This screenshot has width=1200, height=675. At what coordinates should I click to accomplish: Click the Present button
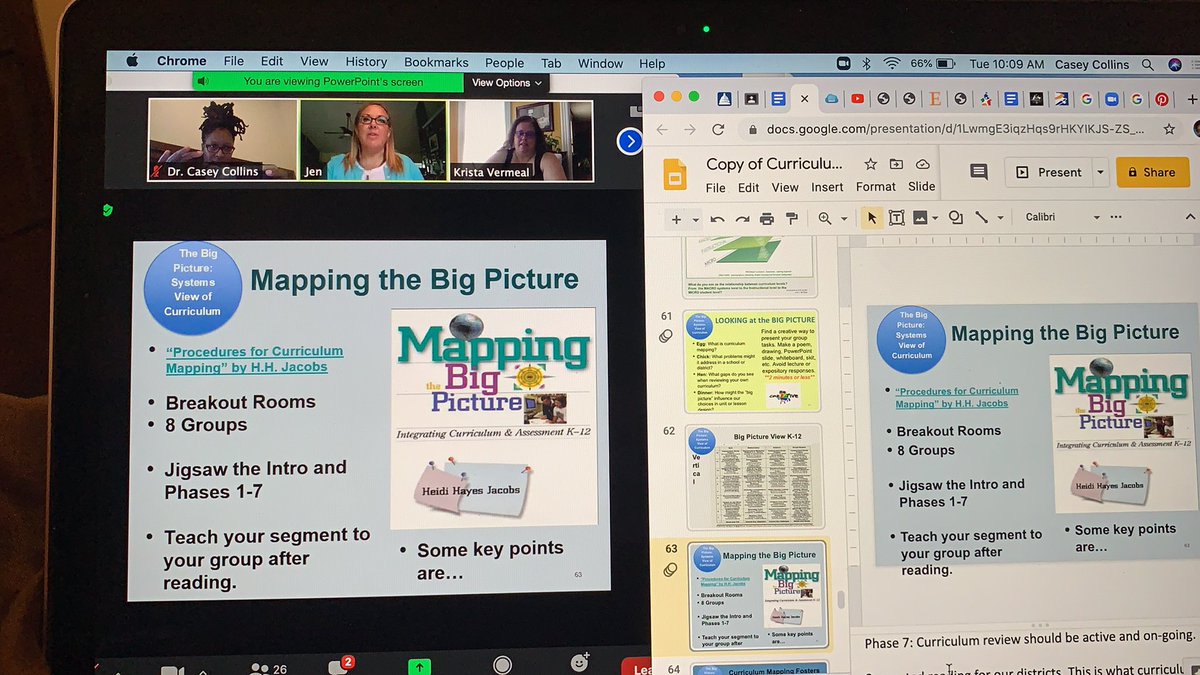coord(1049,172)
